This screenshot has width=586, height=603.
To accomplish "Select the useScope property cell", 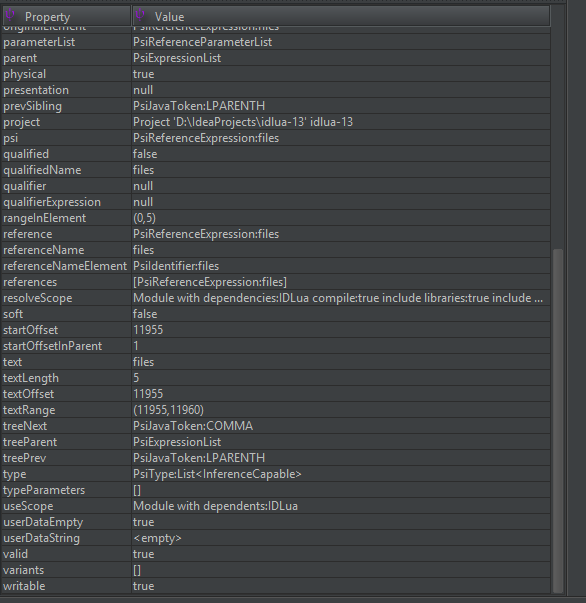I will pos(66,506).
